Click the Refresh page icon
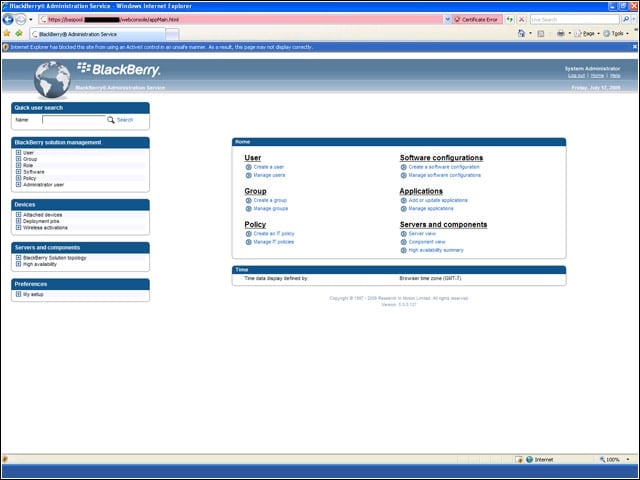The height and width of the screenshot is (480, 640). (510, 19)
